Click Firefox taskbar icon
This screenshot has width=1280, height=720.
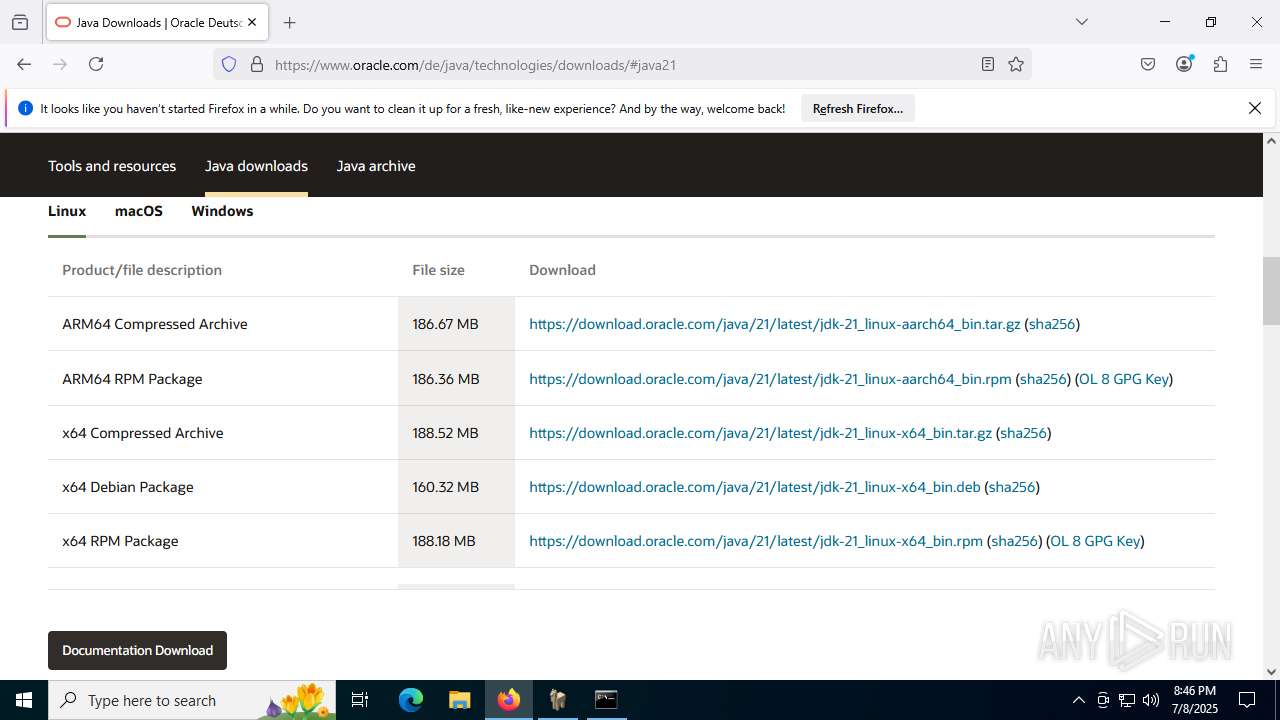pyautogui.click(x=509, y=700)
